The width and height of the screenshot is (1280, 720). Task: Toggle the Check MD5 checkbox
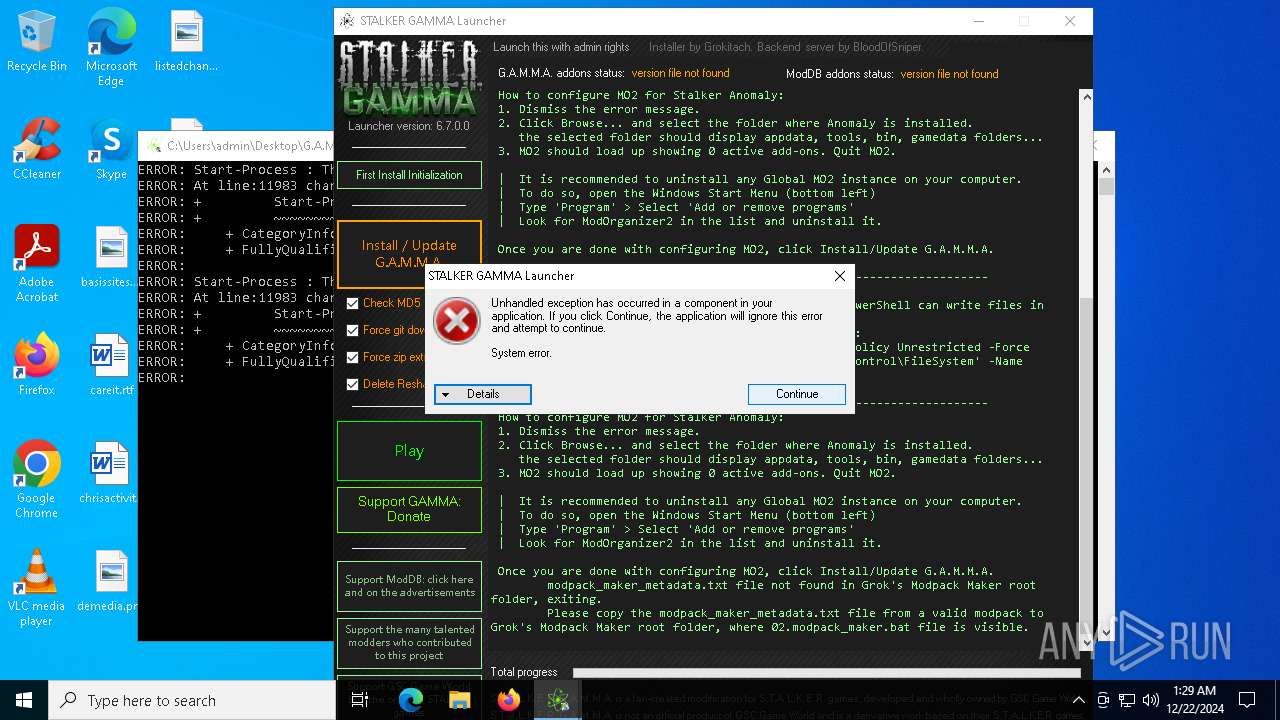click(x=352, y=303)
